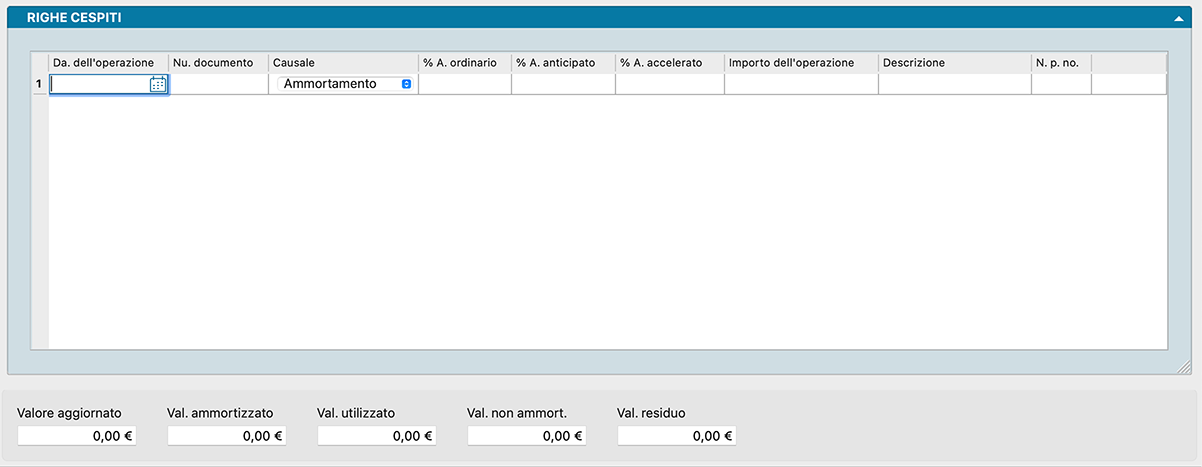Click the Val. utilizzato field
Viewport: 1202px width, 467px height.
coord(377,436)
